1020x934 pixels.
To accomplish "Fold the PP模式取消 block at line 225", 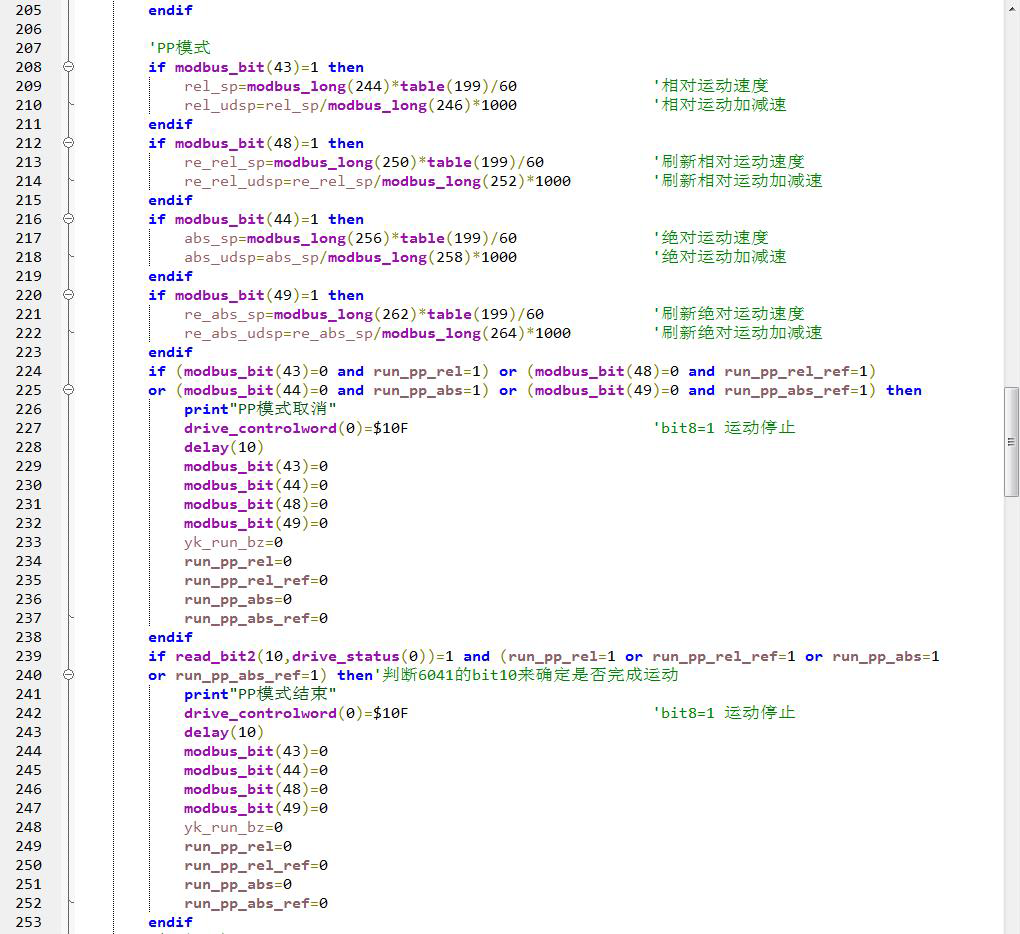I will (x=68, y=390).
